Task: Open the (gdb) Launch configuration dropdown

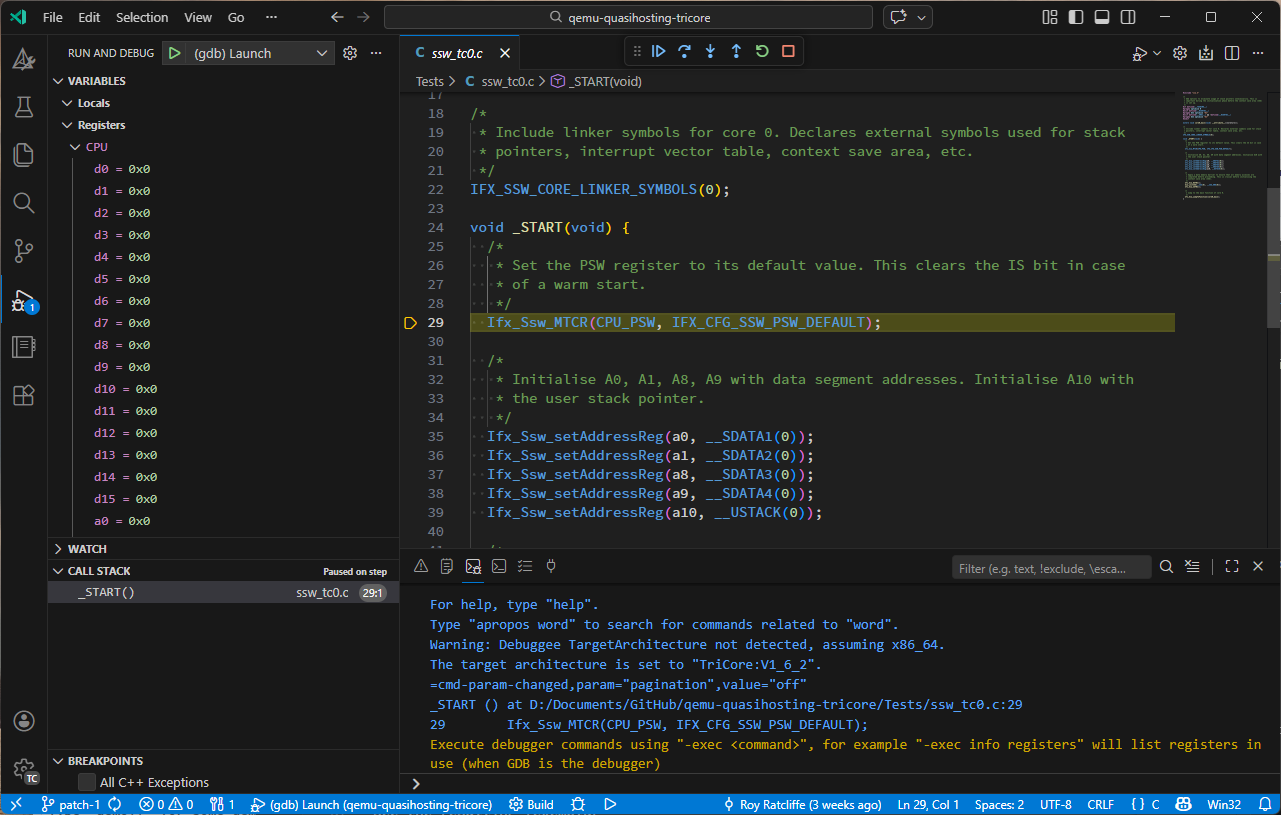Action: pyautogui.click(x=323, y=53)
